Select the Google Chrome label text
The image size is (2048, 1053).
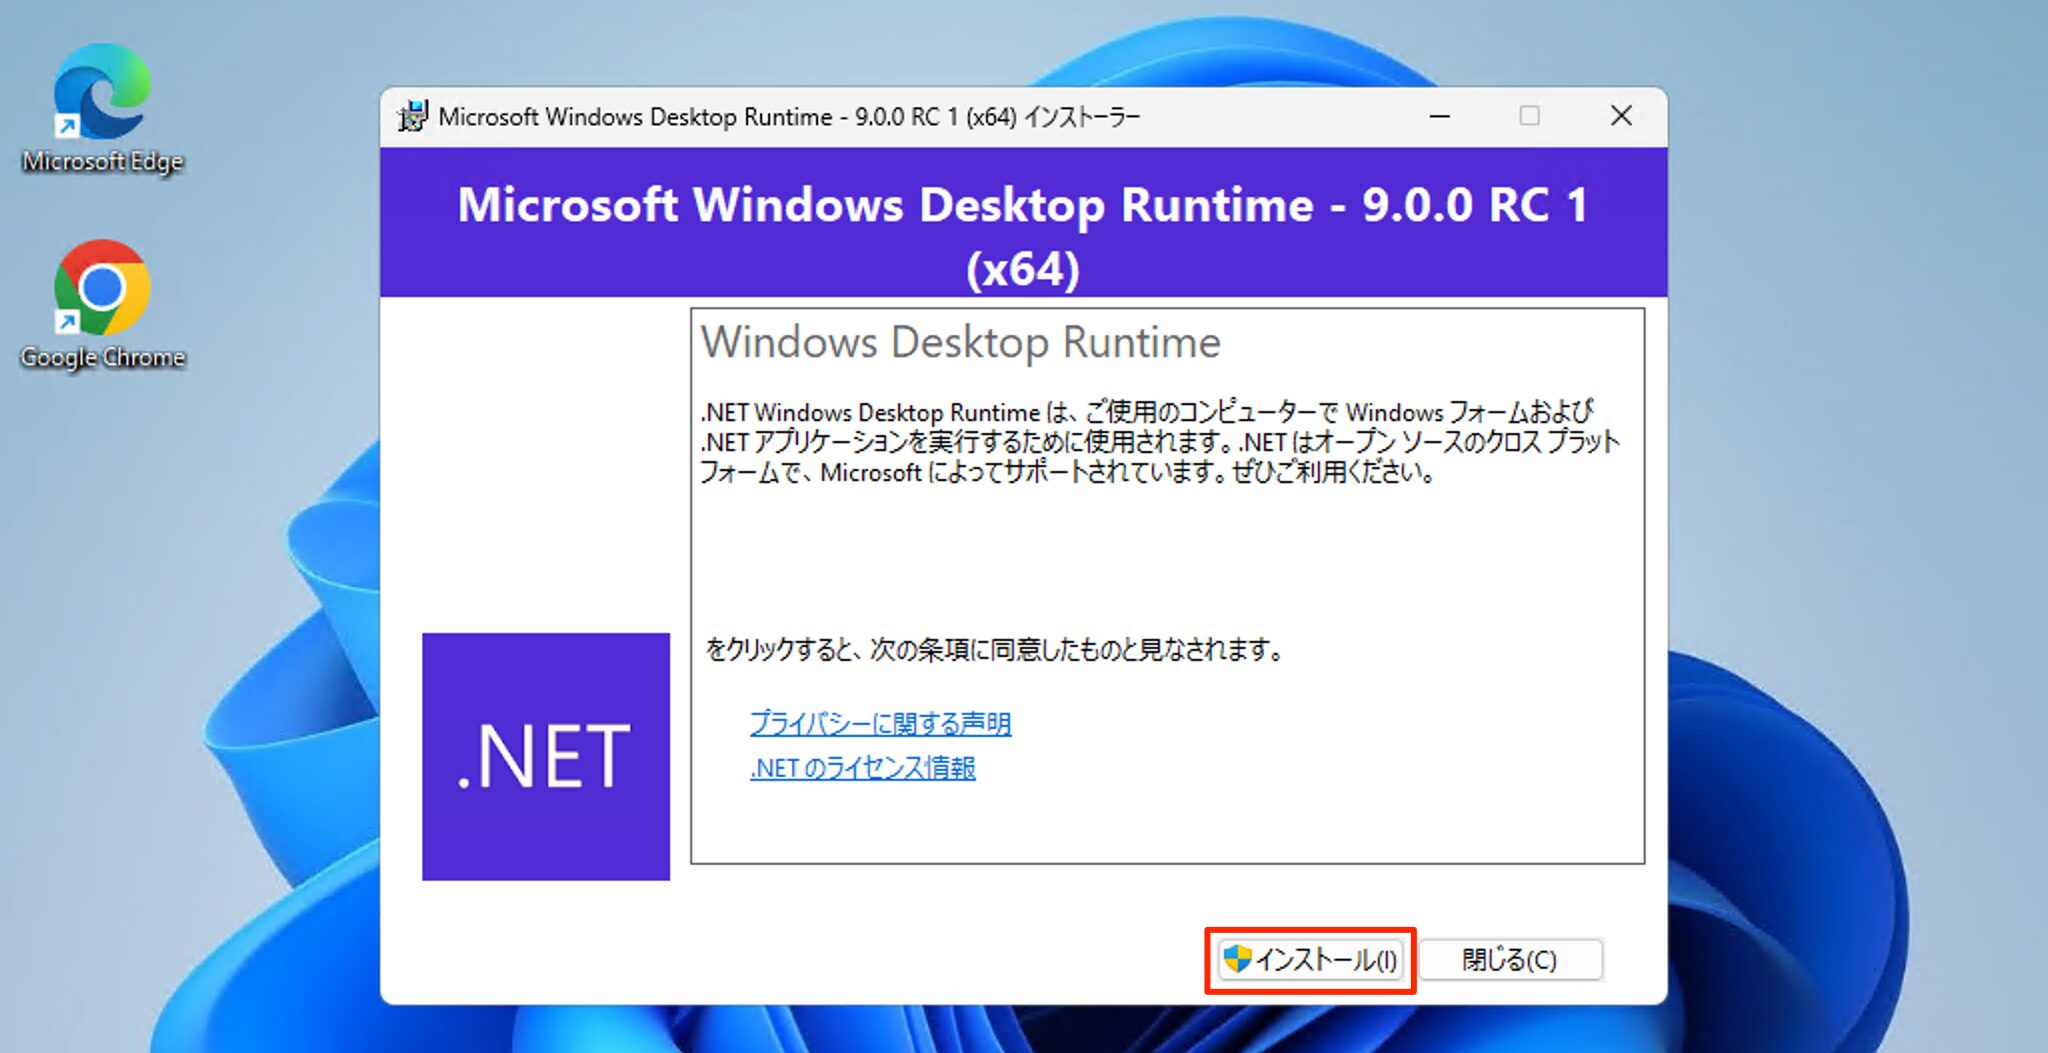(103, 356)
